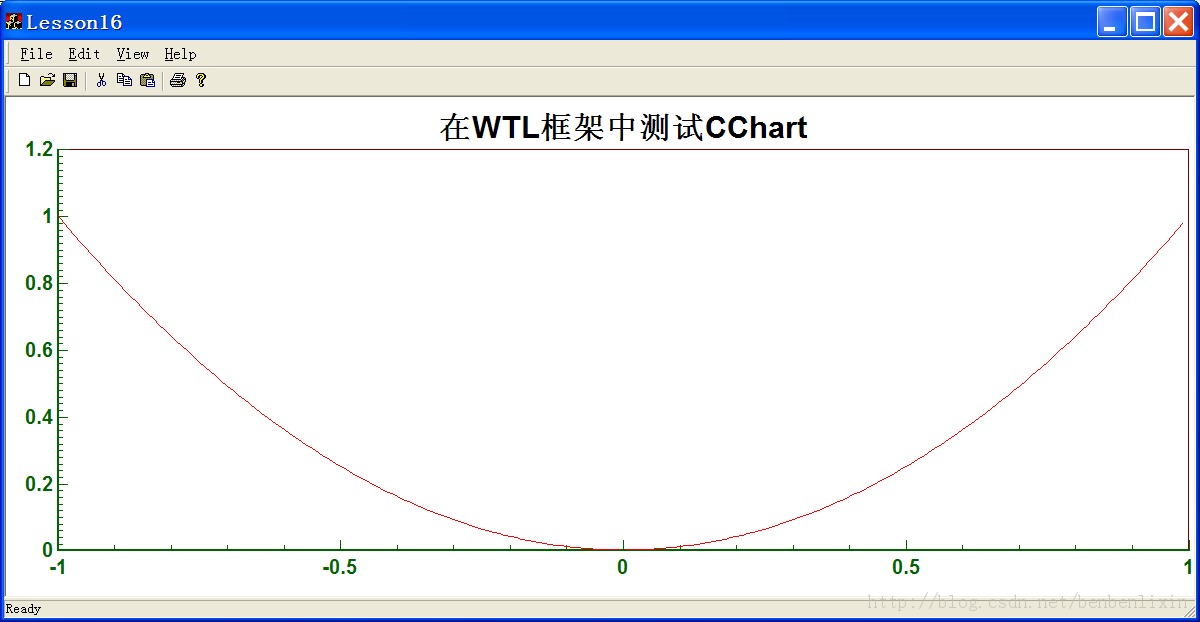The height and width of the screenshot is (622, 1200).
Task: Open the File menu
Action: [x=35, y=54]
